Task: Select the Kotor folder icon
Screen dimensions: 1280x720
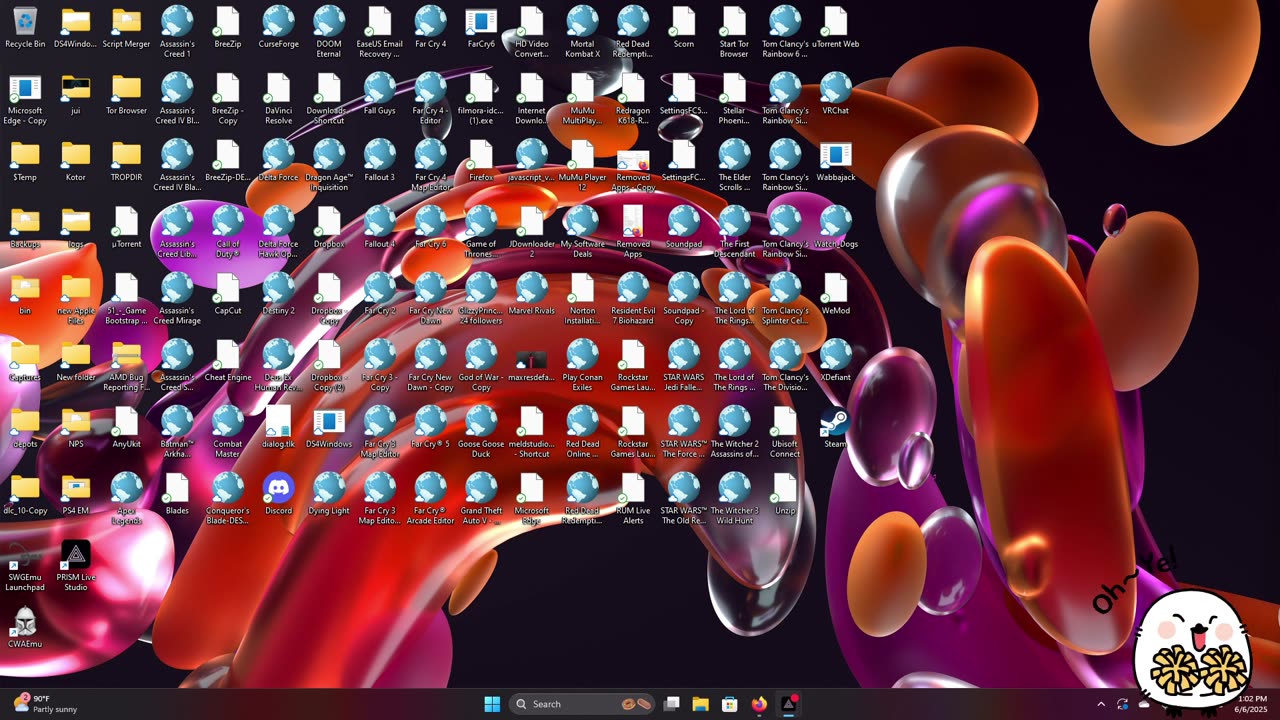Action: tap(76, 162)
